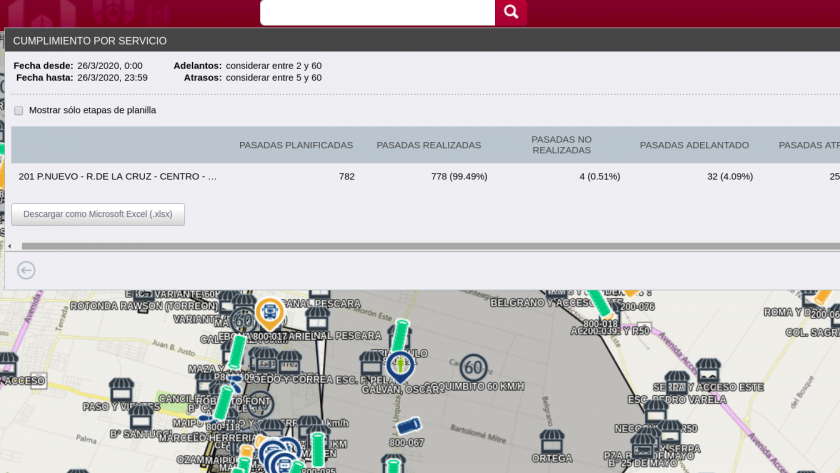840x473 pixels.
Task: Click the magnifier search button
Action: pos(510,12)
